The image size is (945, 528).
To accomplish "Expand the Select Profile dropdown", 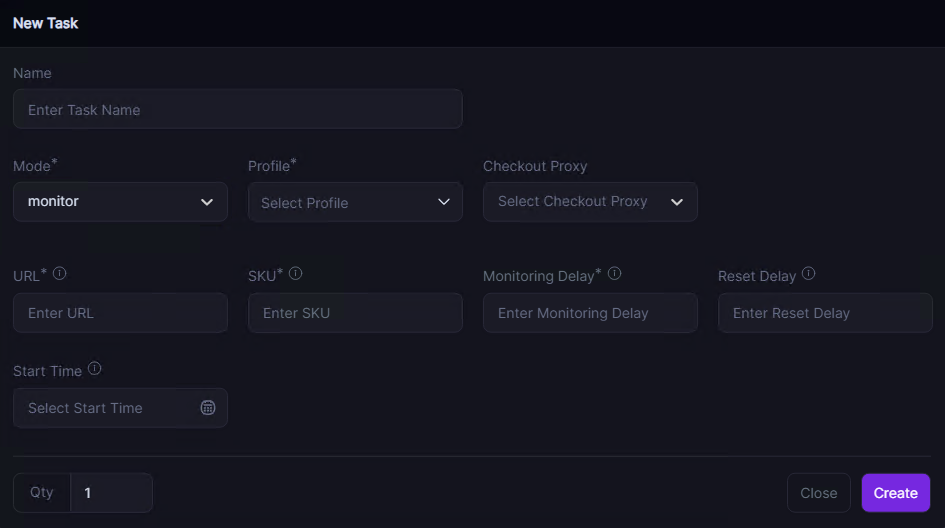I will (x=355, y=202).
